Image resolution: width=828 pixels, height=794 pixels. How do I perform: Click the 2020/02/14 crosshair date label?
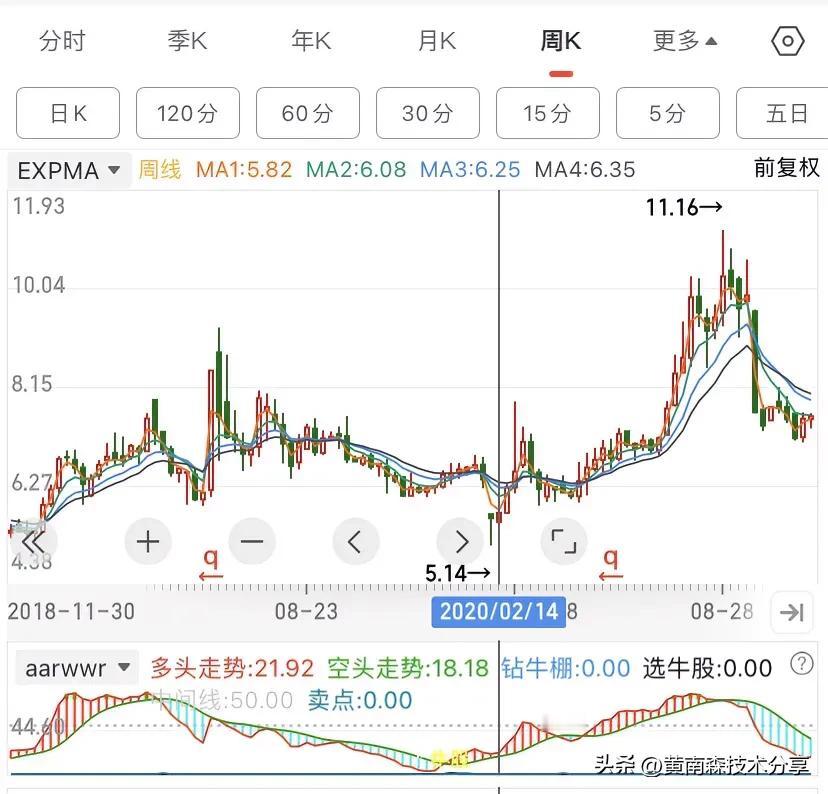pos(498,612)
